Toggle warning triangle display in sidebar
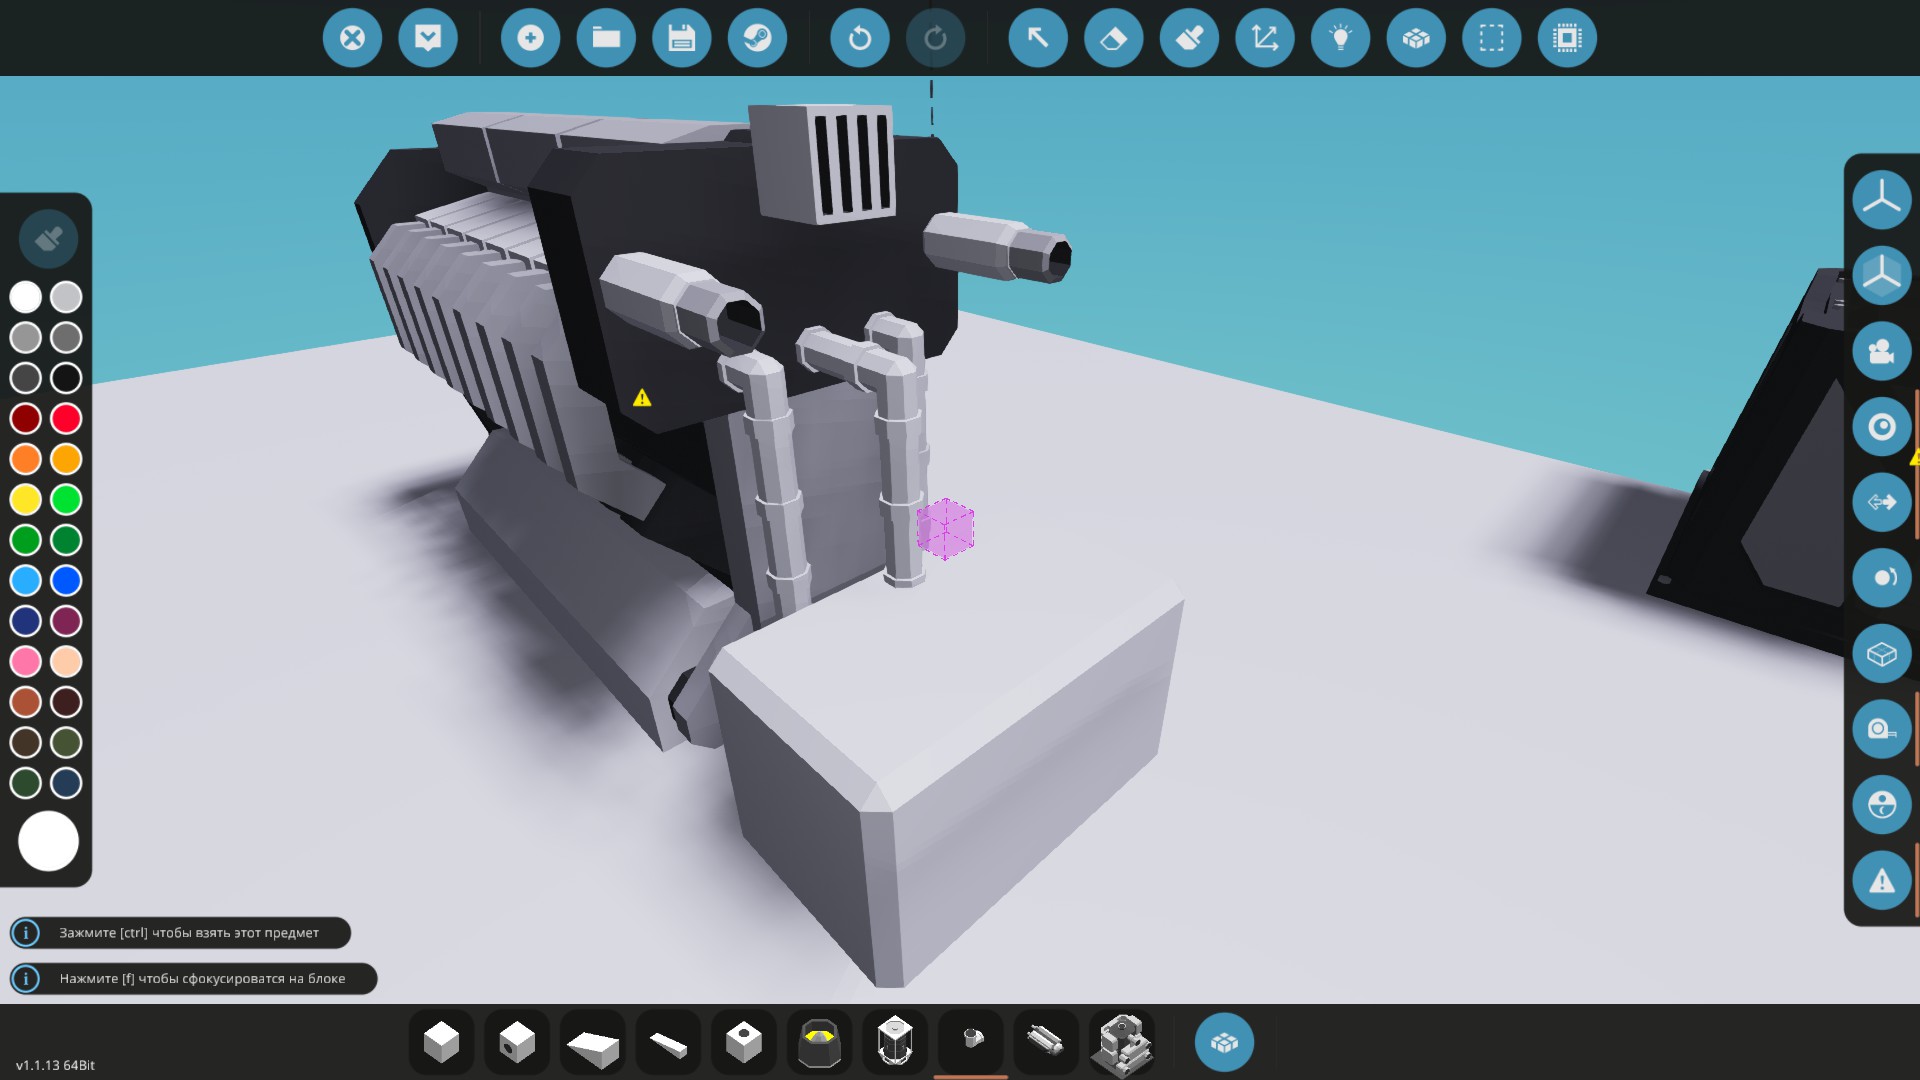Image resolution: width=1920 pixels, height=1080 pixels. click(x=1881, y=881)
